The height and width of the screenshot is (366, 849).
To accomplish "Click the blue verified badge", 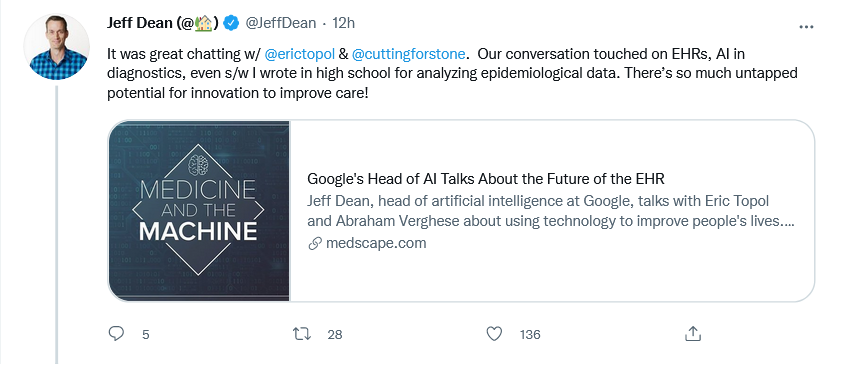I will 232,23.
